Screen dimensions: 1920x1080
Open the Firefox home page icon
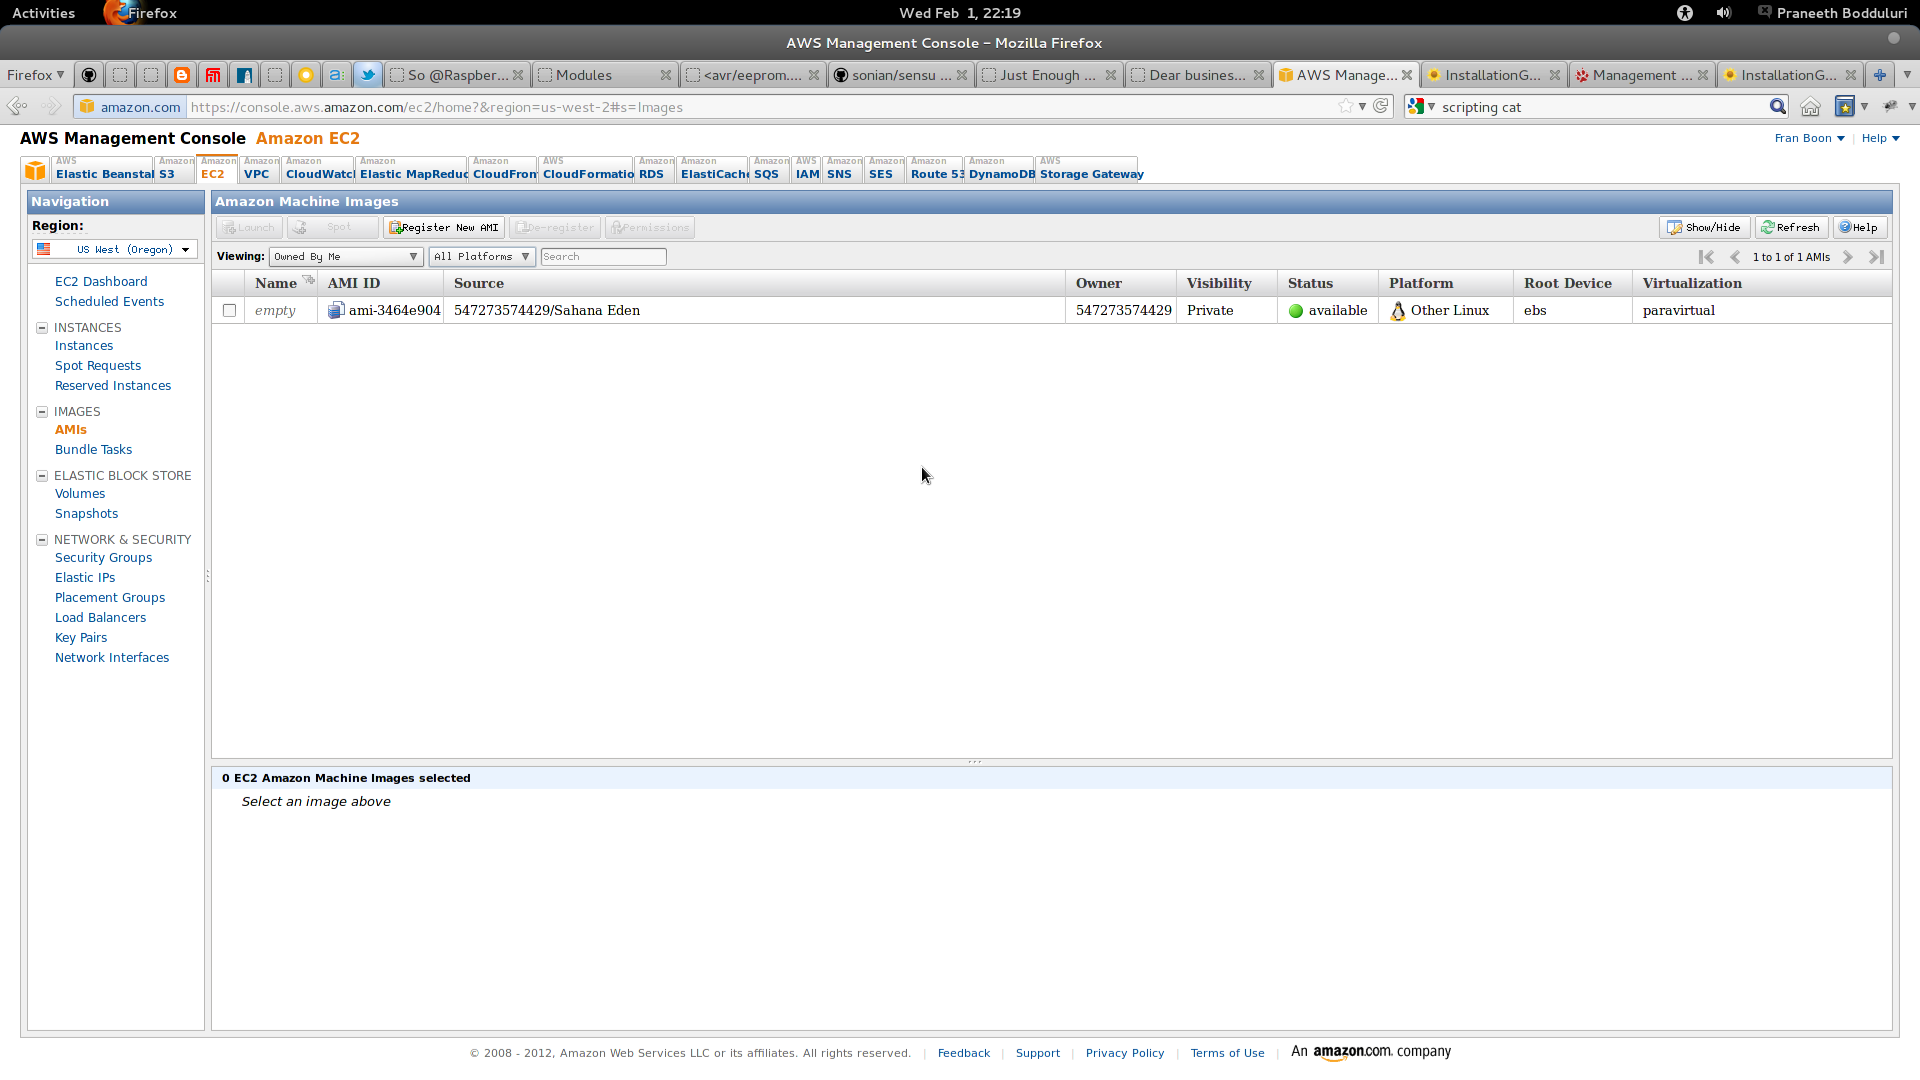[x=1810, y=107]
